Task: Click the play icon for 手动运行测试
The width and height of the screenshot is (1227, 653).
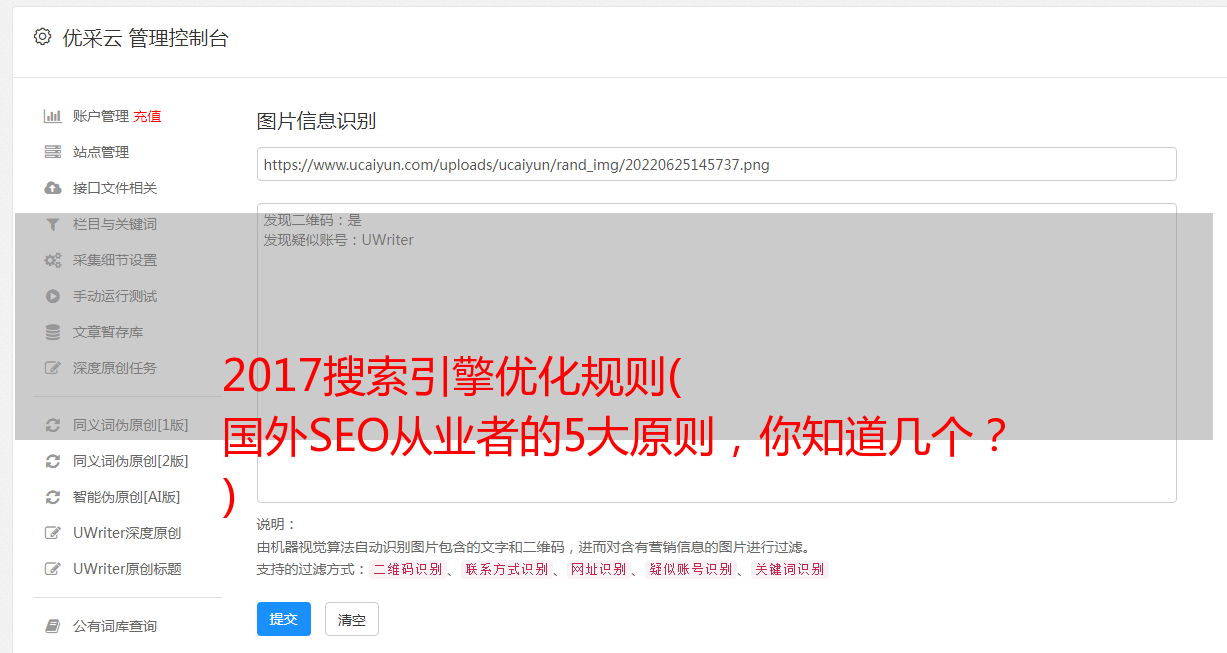Action: click(53, 296)
